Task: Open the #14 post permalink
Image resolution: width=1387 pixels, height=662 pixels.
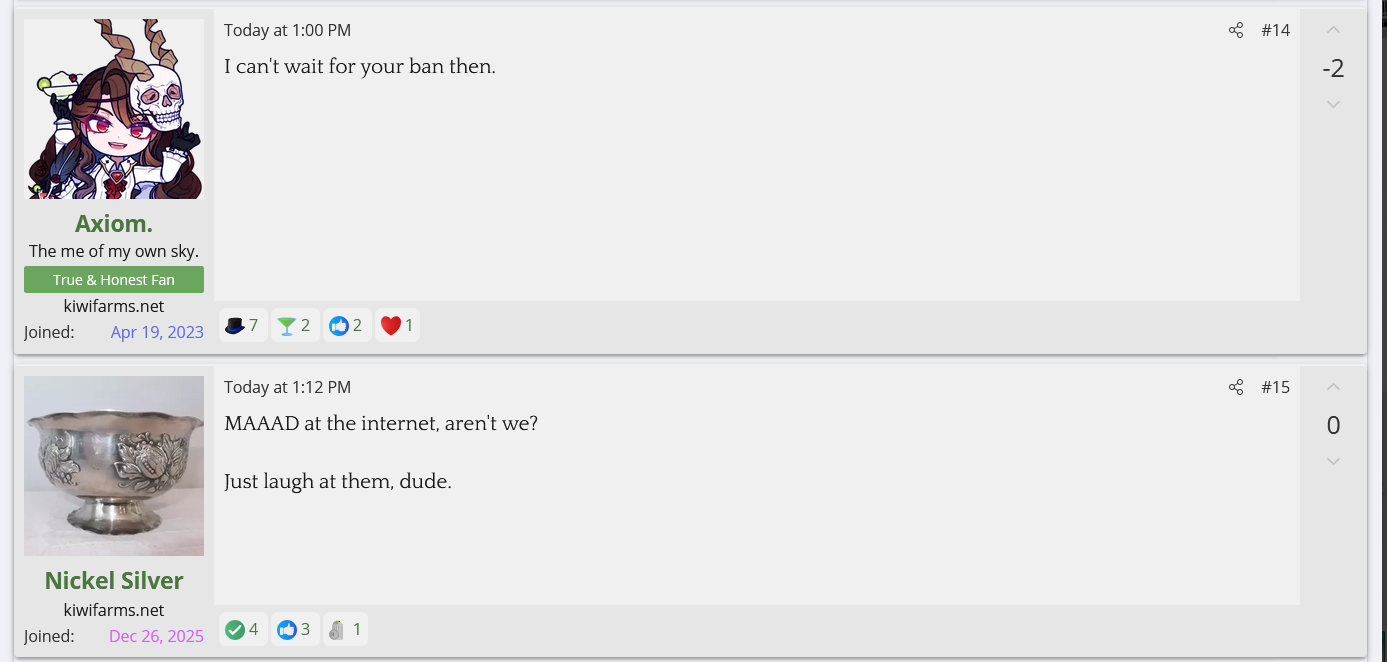Action: 1275,30
